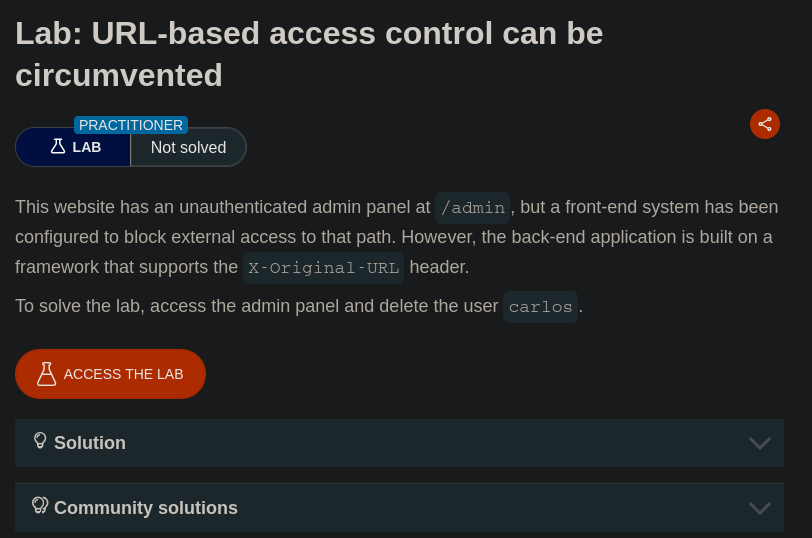Expand the Solution section chevron

(x=760, y=443)
